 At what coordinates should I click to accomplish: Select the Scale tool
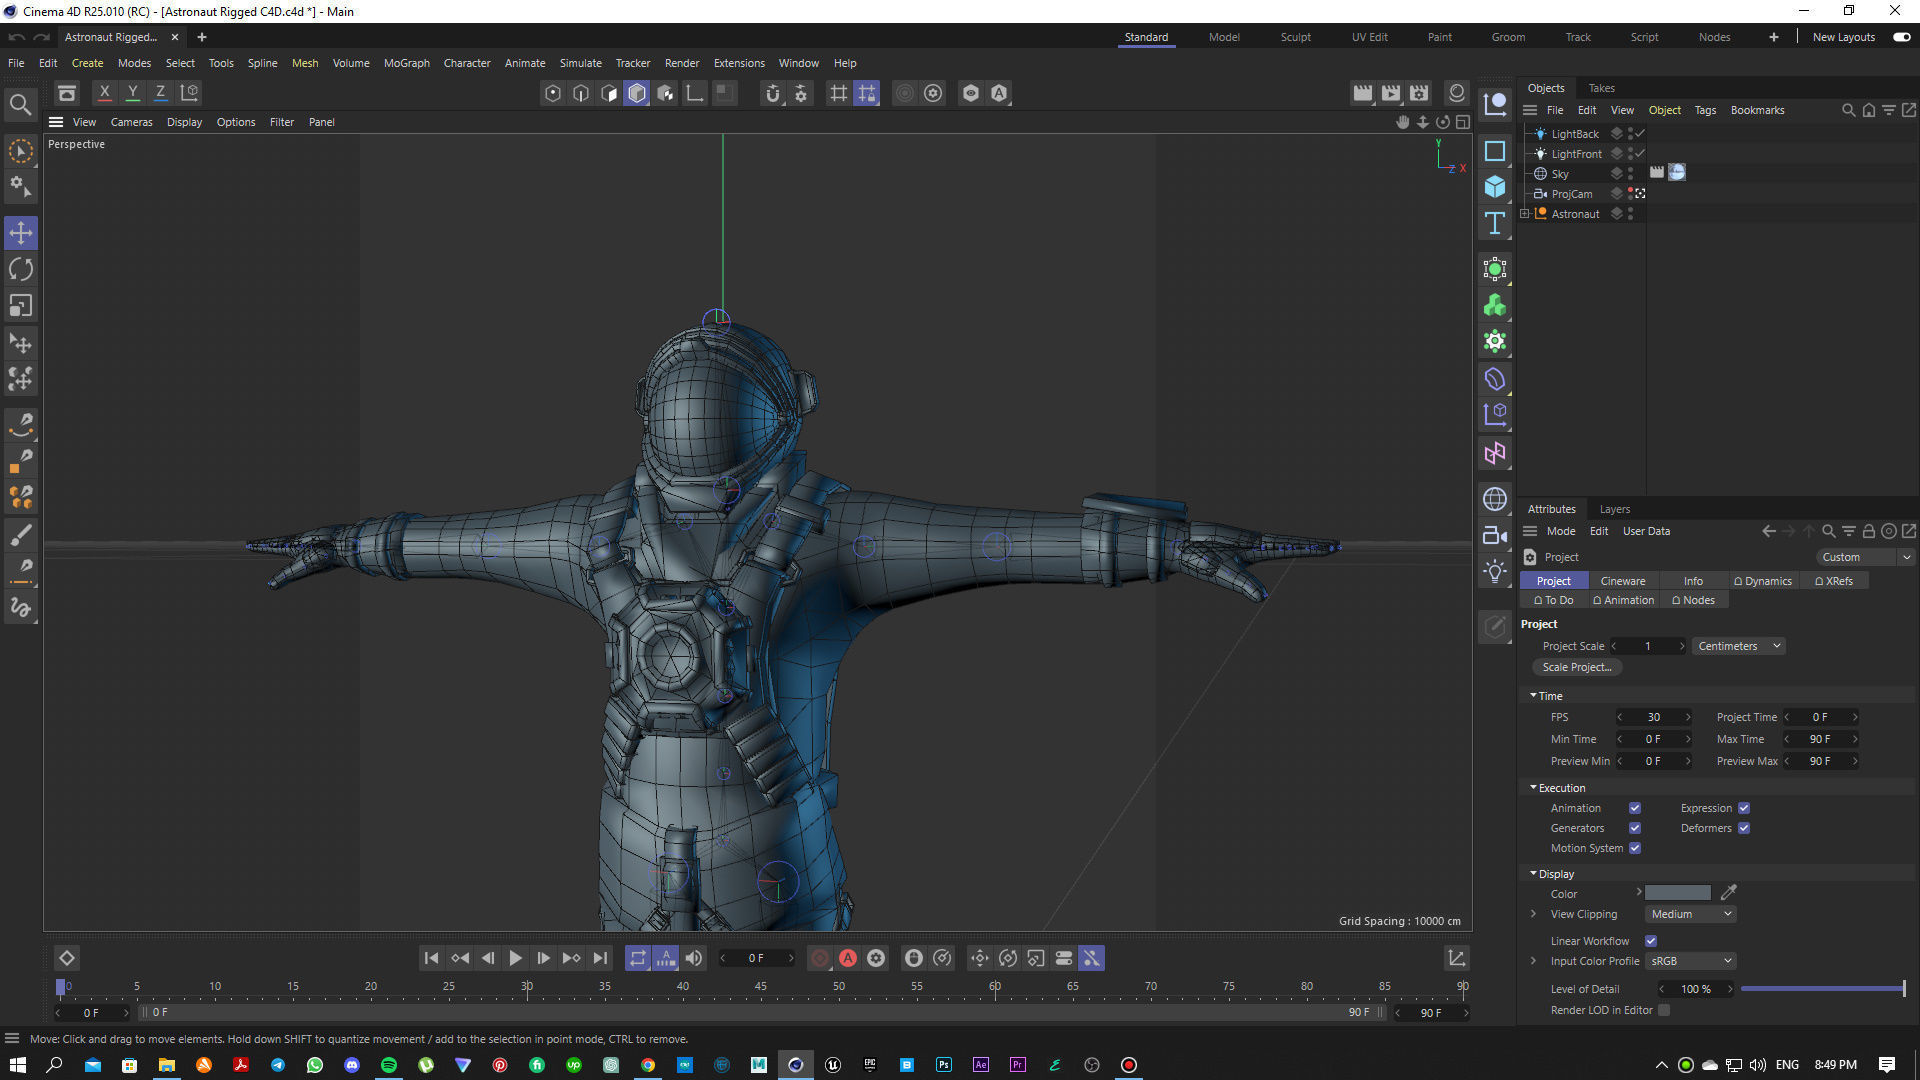coord(21,305)
